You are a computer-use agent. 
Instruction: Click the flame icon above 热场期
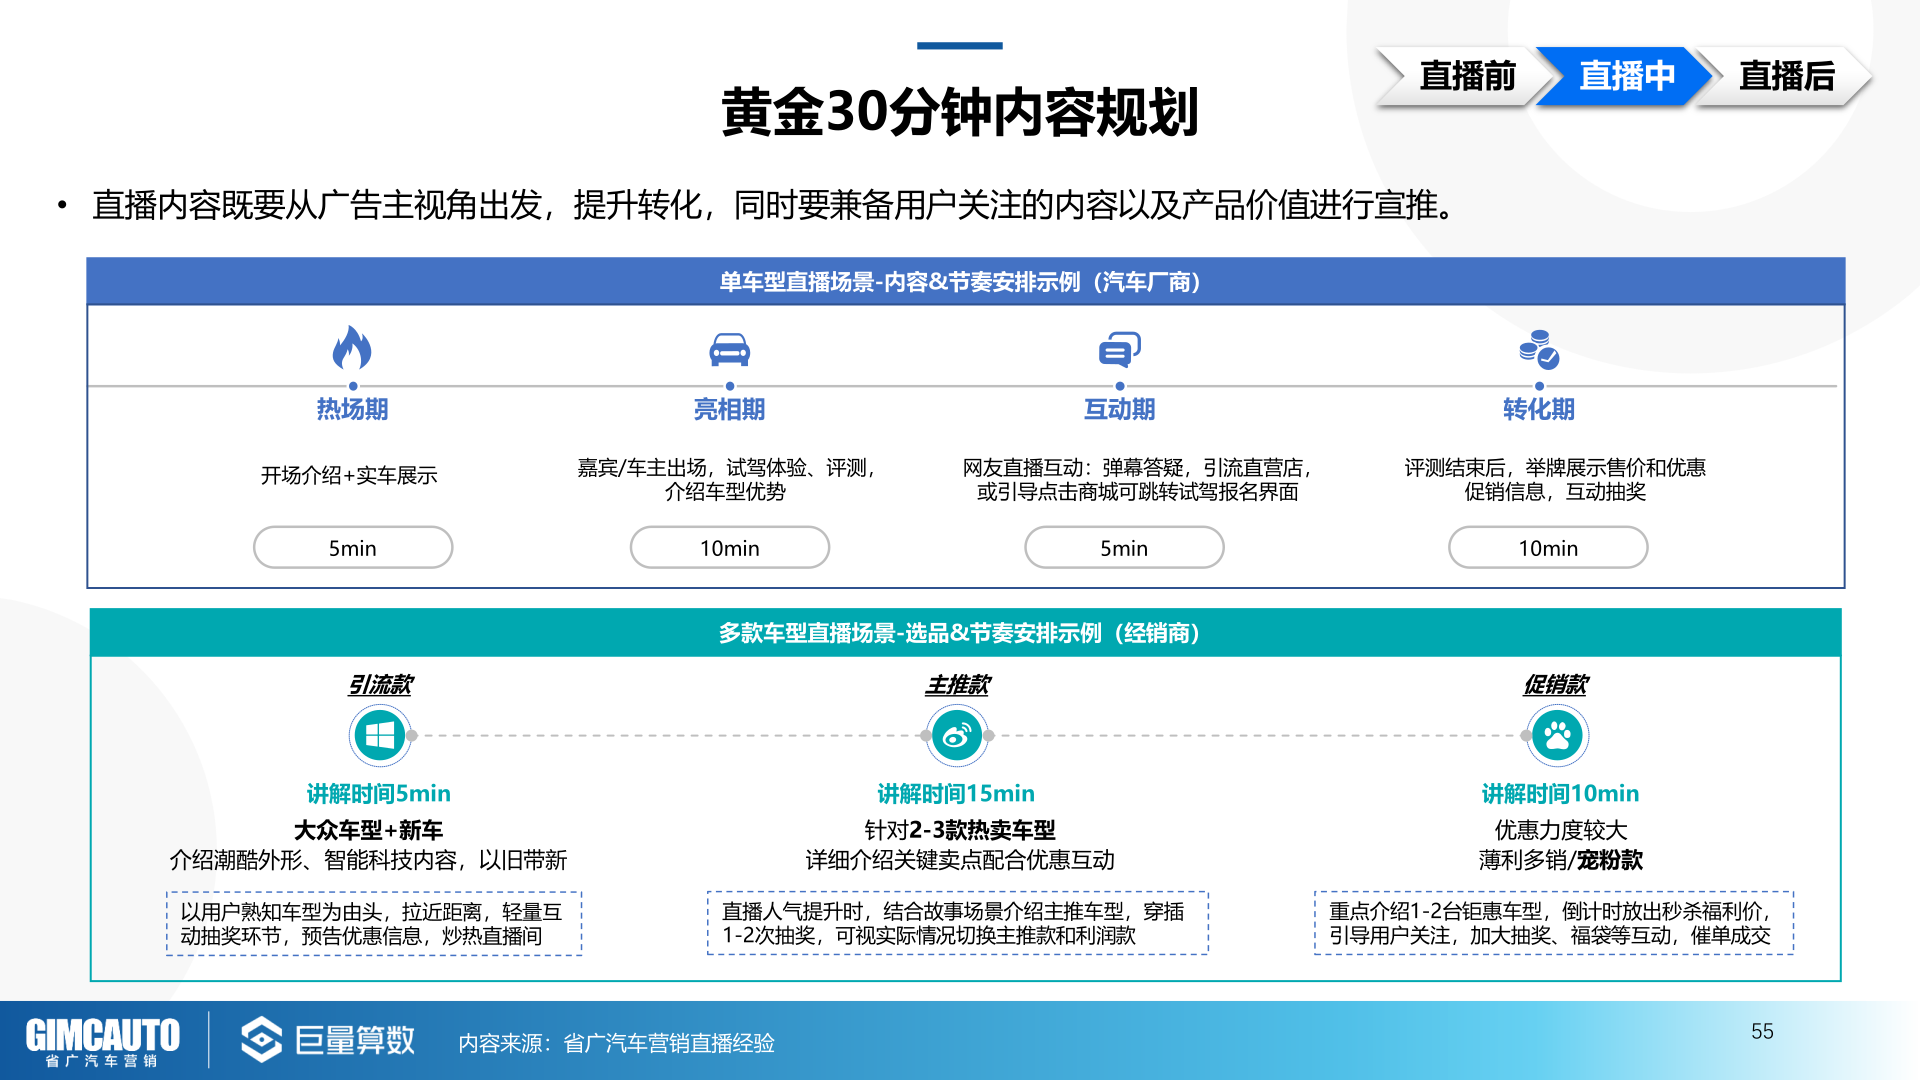pyautogui.click(x=352, y=347)
